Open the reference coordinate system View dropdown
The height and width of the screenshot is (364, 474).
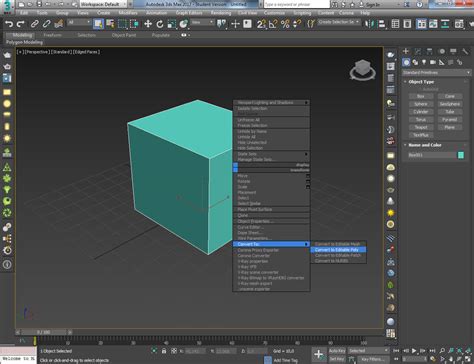202,22
